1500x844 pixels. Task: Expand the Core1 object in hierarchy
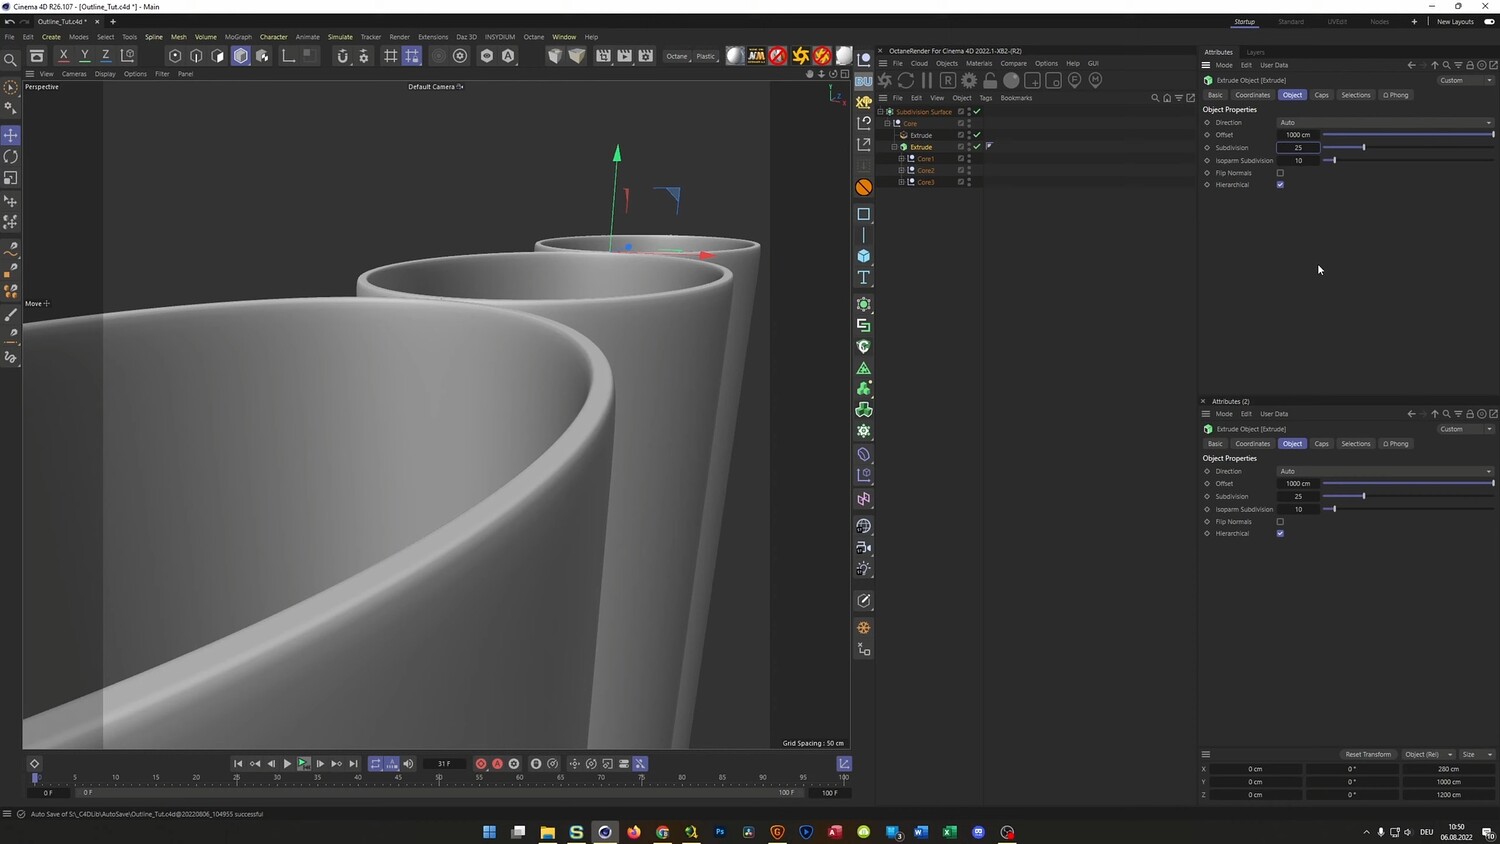(901, 158)
